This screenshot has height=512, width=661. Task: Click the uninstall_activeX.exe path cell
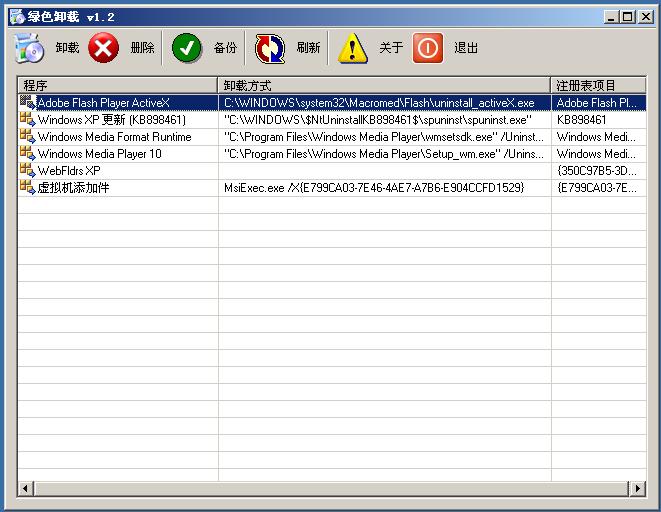[x=384, y=103]
